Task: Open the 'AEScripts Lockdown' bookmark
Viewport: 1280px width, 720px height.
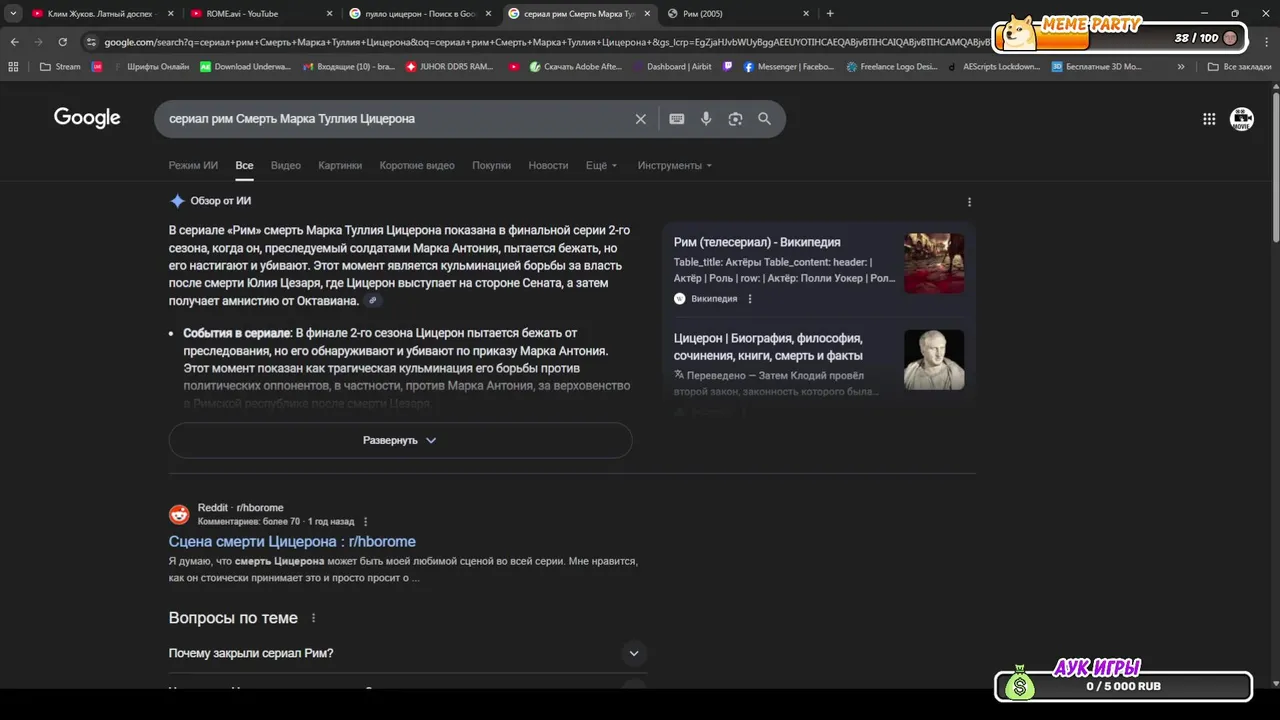Action: [x=994, y=67]
